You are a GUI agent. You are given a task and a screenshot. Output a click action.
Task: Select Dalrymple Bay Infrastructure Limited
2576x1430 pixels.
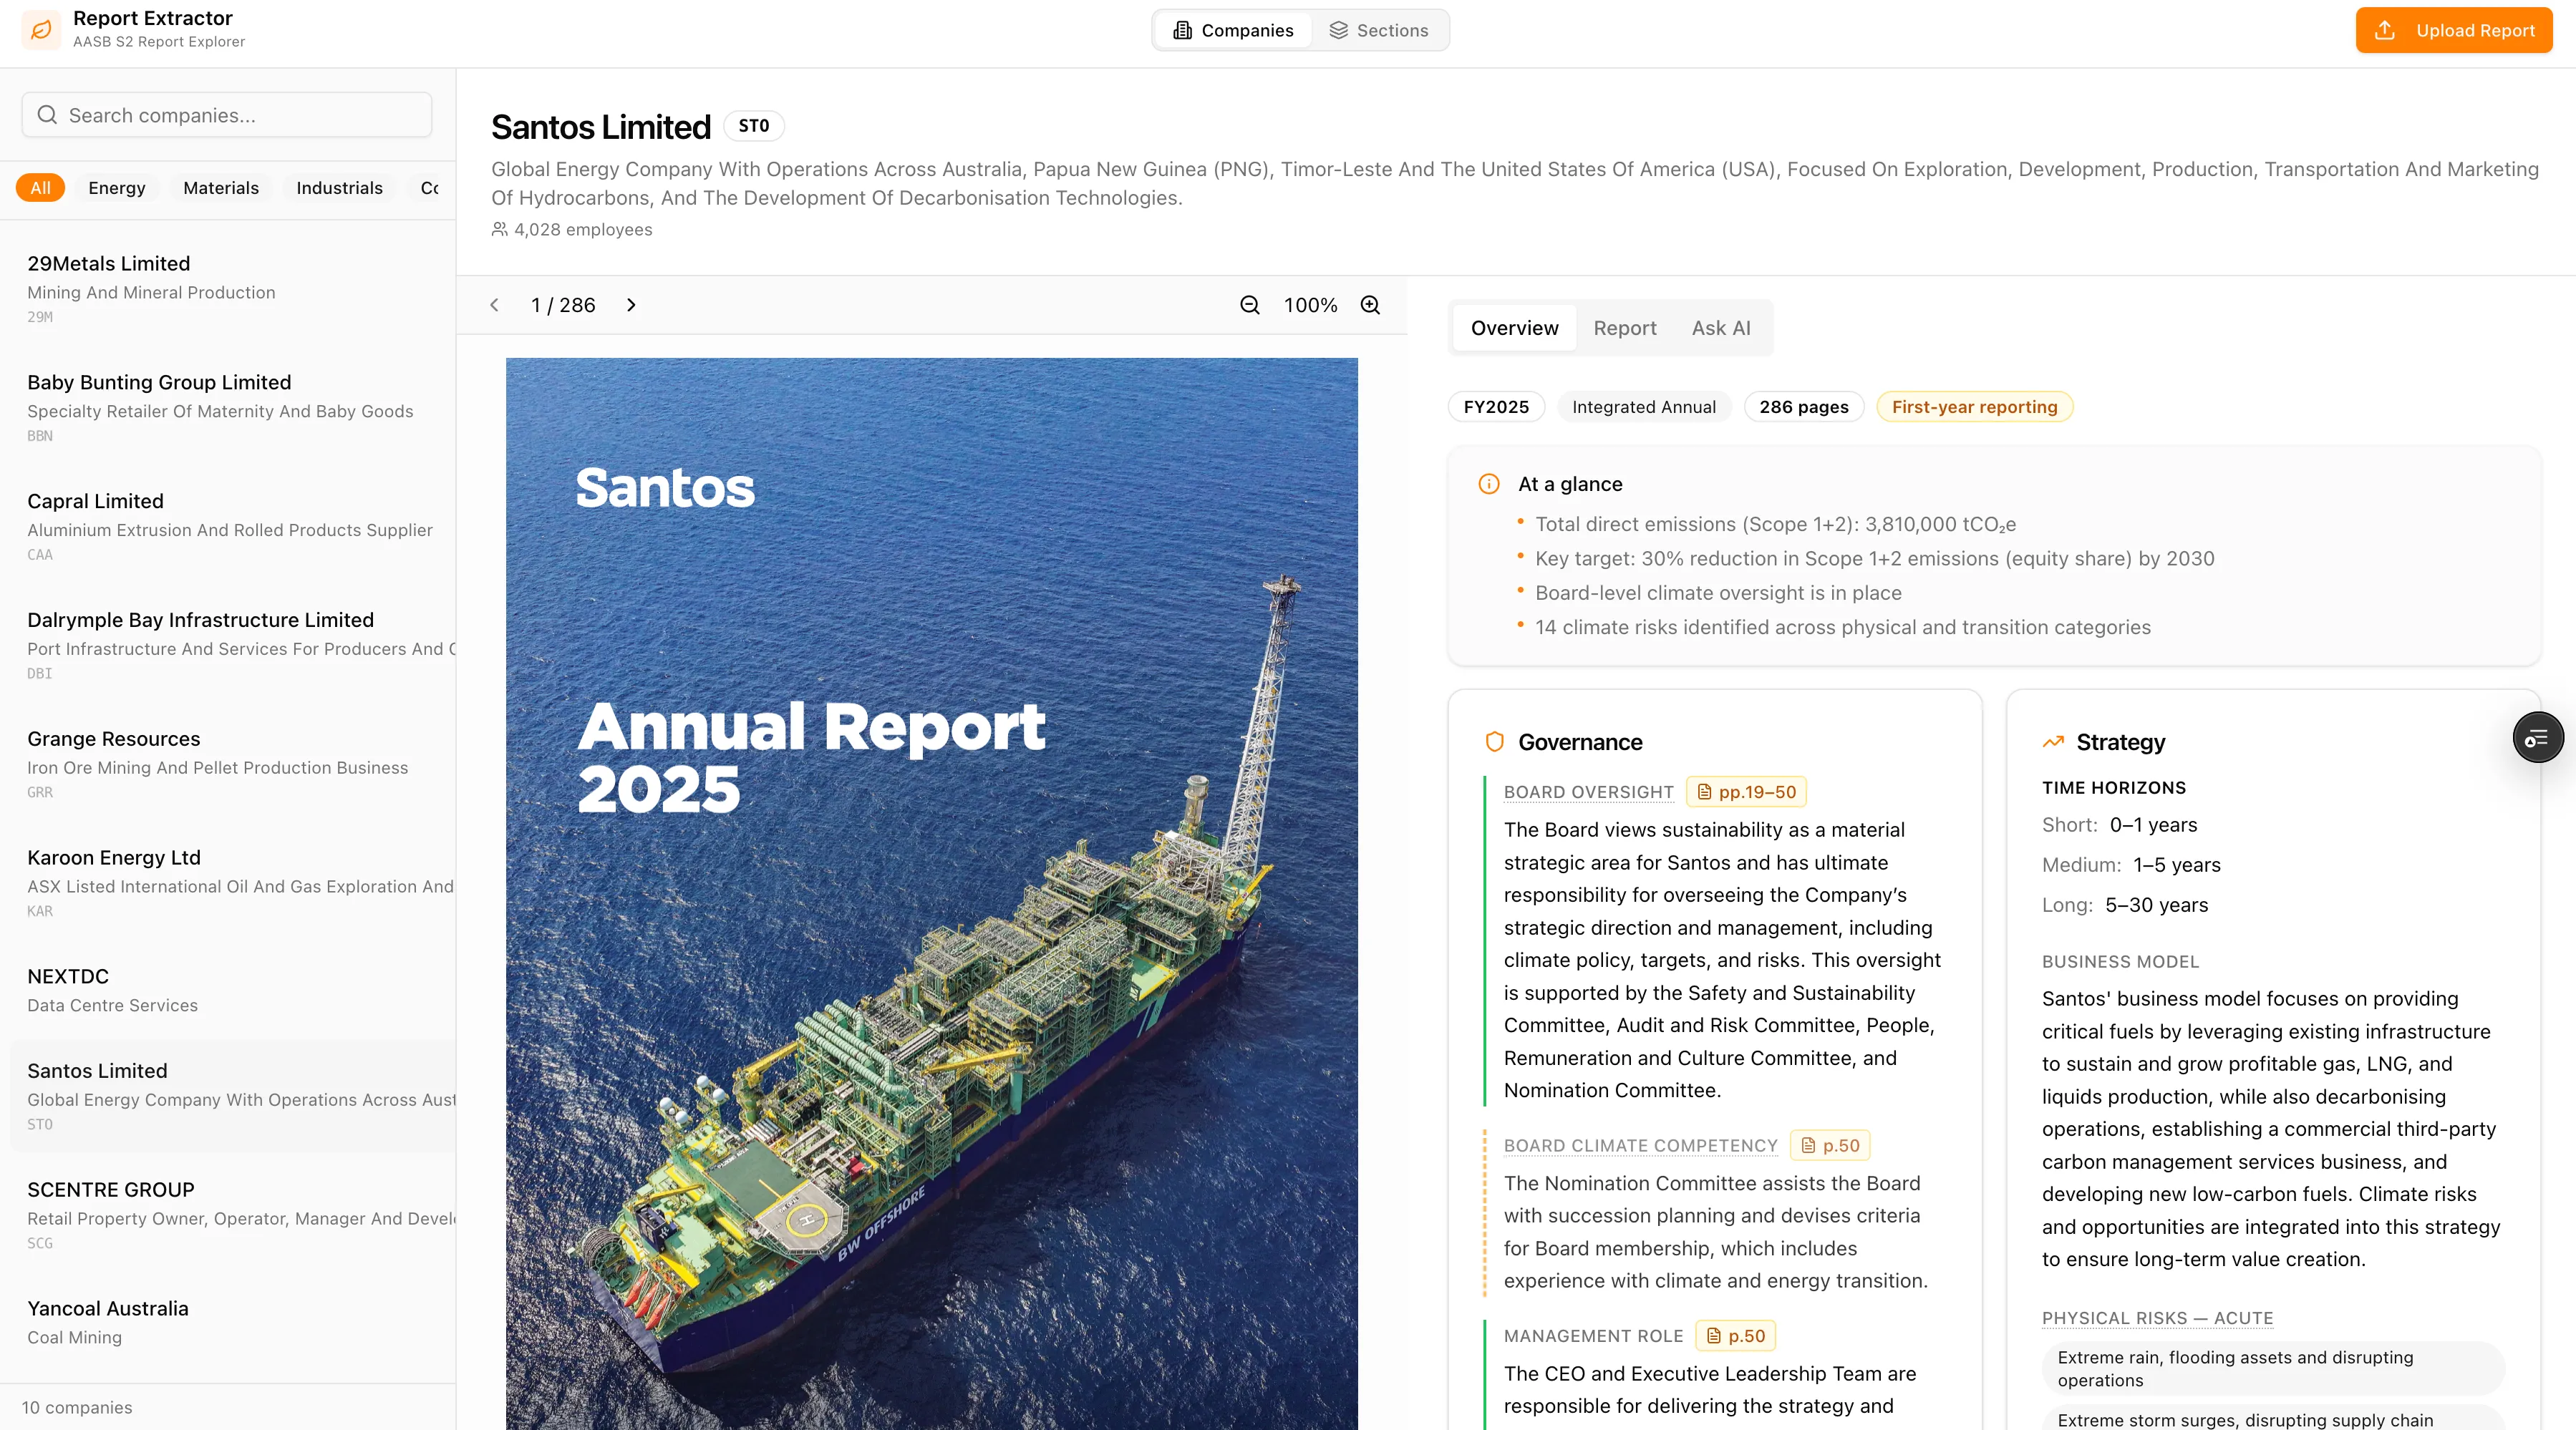coord(232,645)
